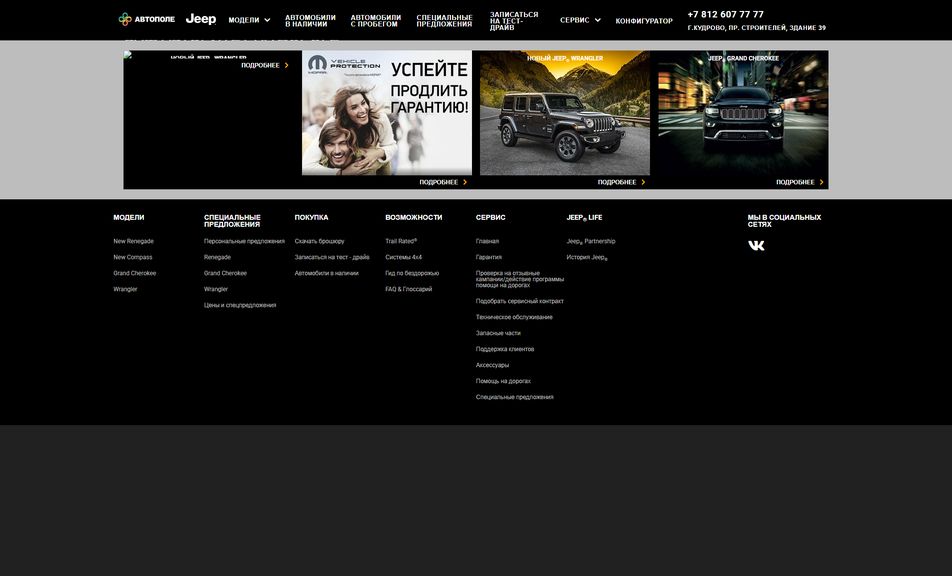Open Grand Cherokee in the footer Модели column
Viewport: 952px width, 576px height.
click(135, 273)
